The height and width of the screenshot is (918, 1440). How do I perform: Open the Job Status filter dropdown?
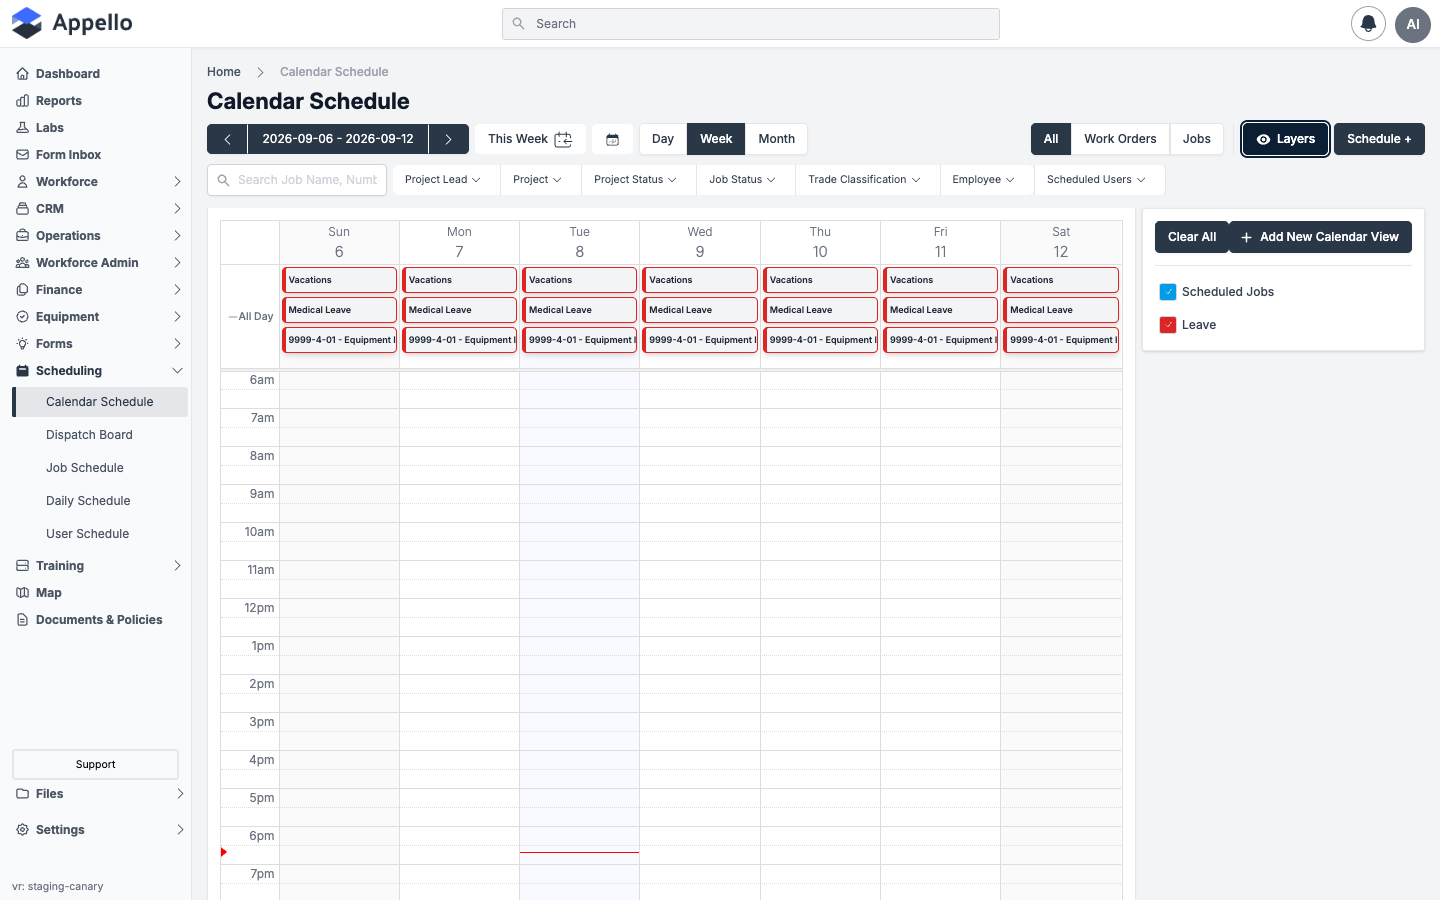coord(742,180)
